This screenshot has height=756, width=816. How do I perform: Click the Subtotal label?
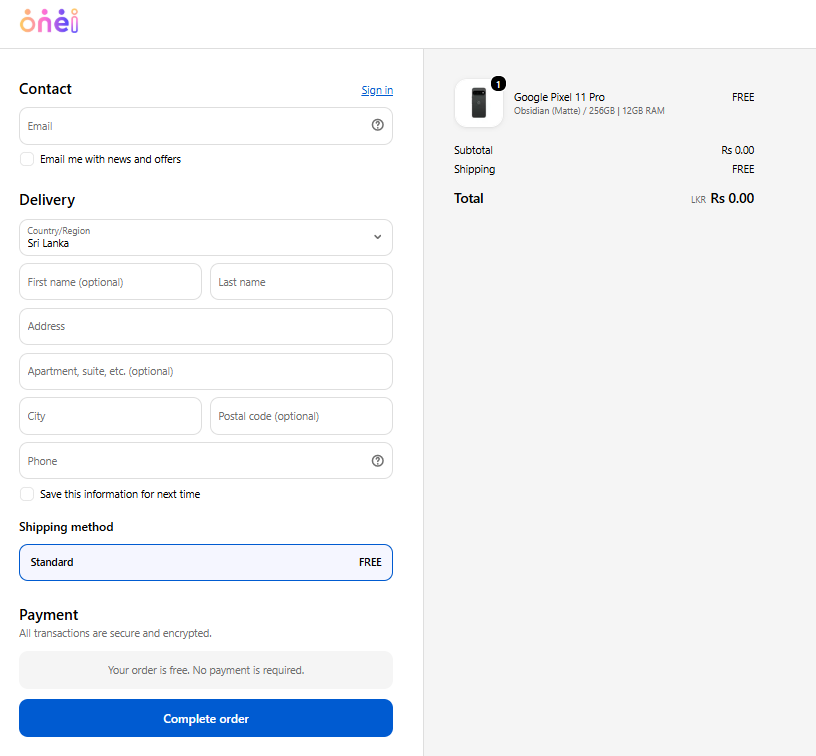473,150
